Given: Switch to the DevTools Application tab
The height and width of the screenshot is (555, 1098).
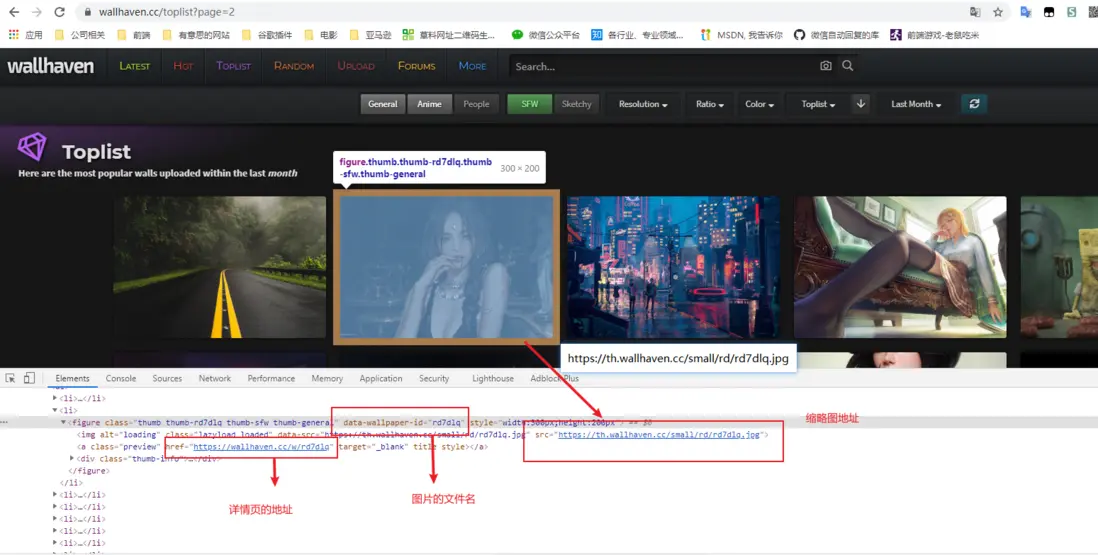Looking at the screenshot, I should click(x=380, y=378).
